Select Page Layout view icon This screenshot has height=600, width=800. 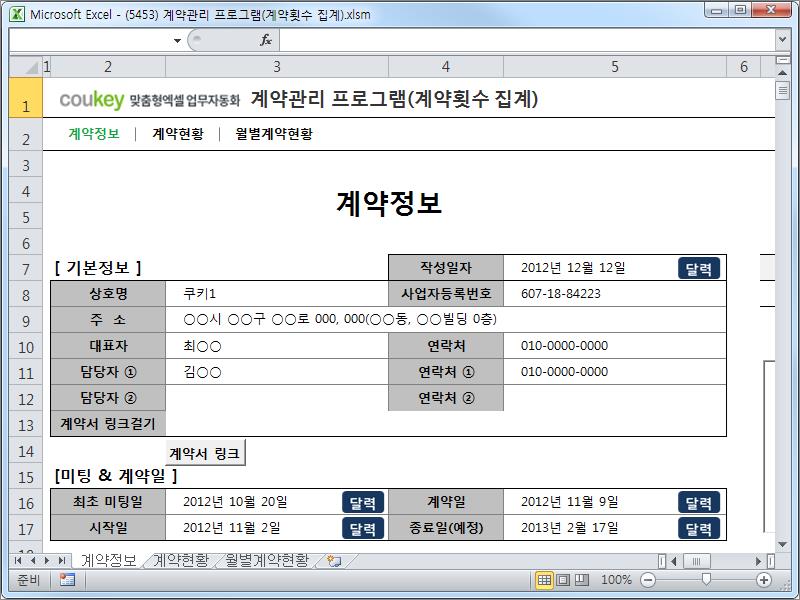pyautogui.click(x=563, y=580)
